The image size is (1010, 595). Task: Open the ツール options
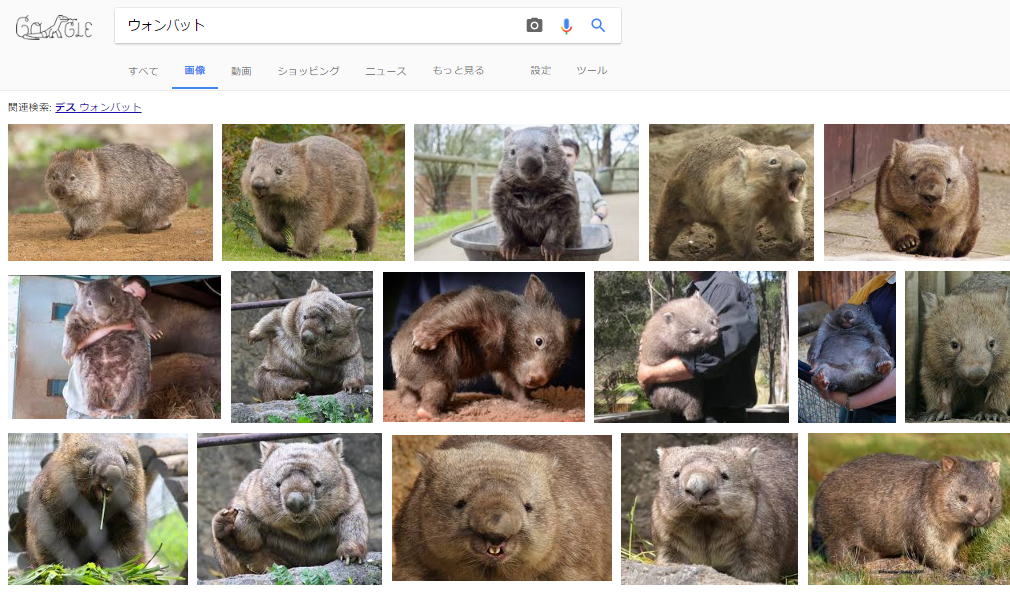(591, 70)
